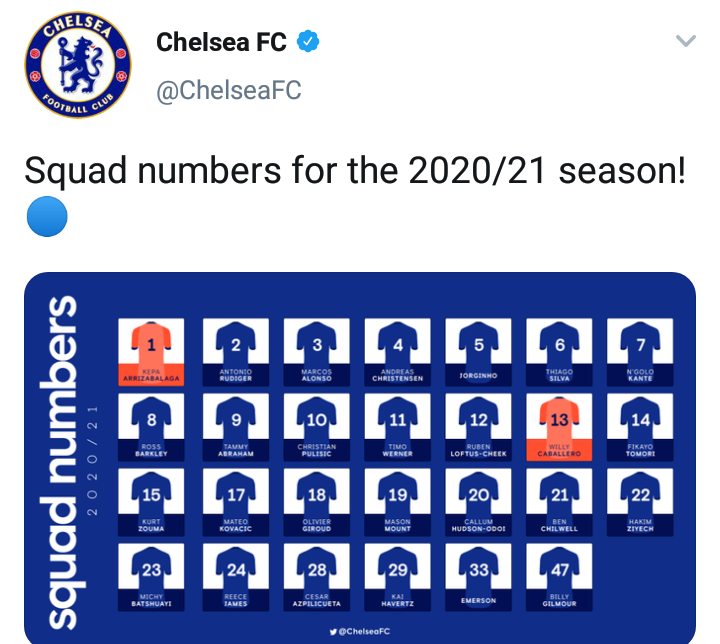This screenshot has height=644, width=720.
Task: Click Mason Mount's number 19 shirt
Action: (398, 496)
